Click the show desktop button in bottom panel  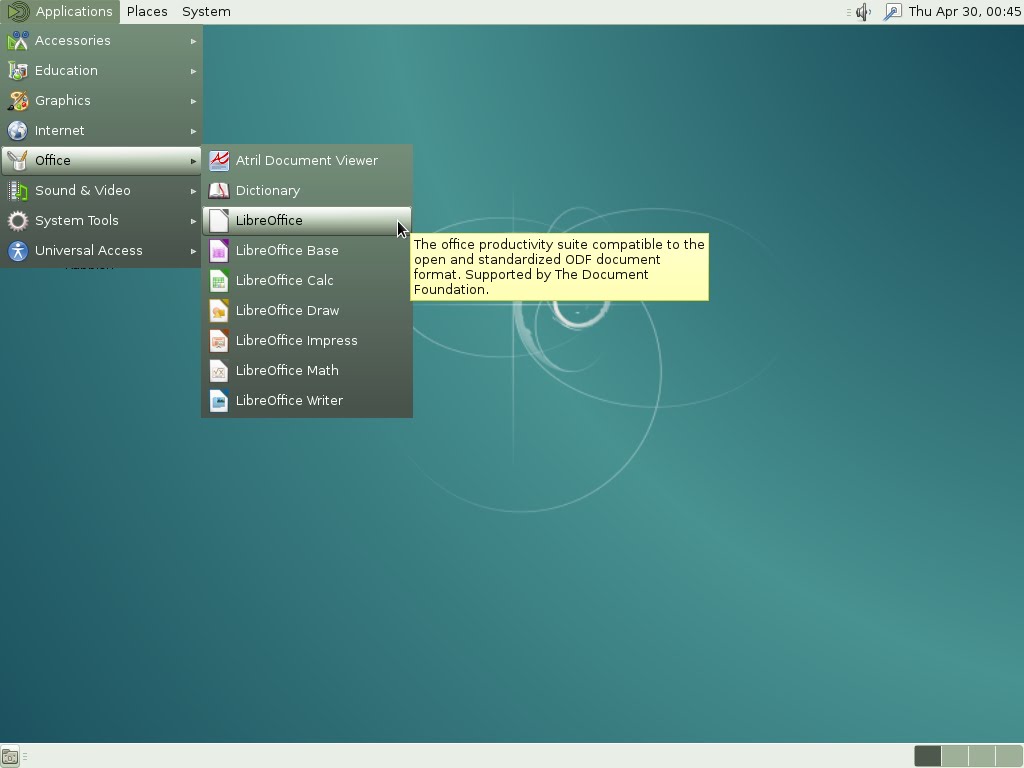(x=10, y=757)
